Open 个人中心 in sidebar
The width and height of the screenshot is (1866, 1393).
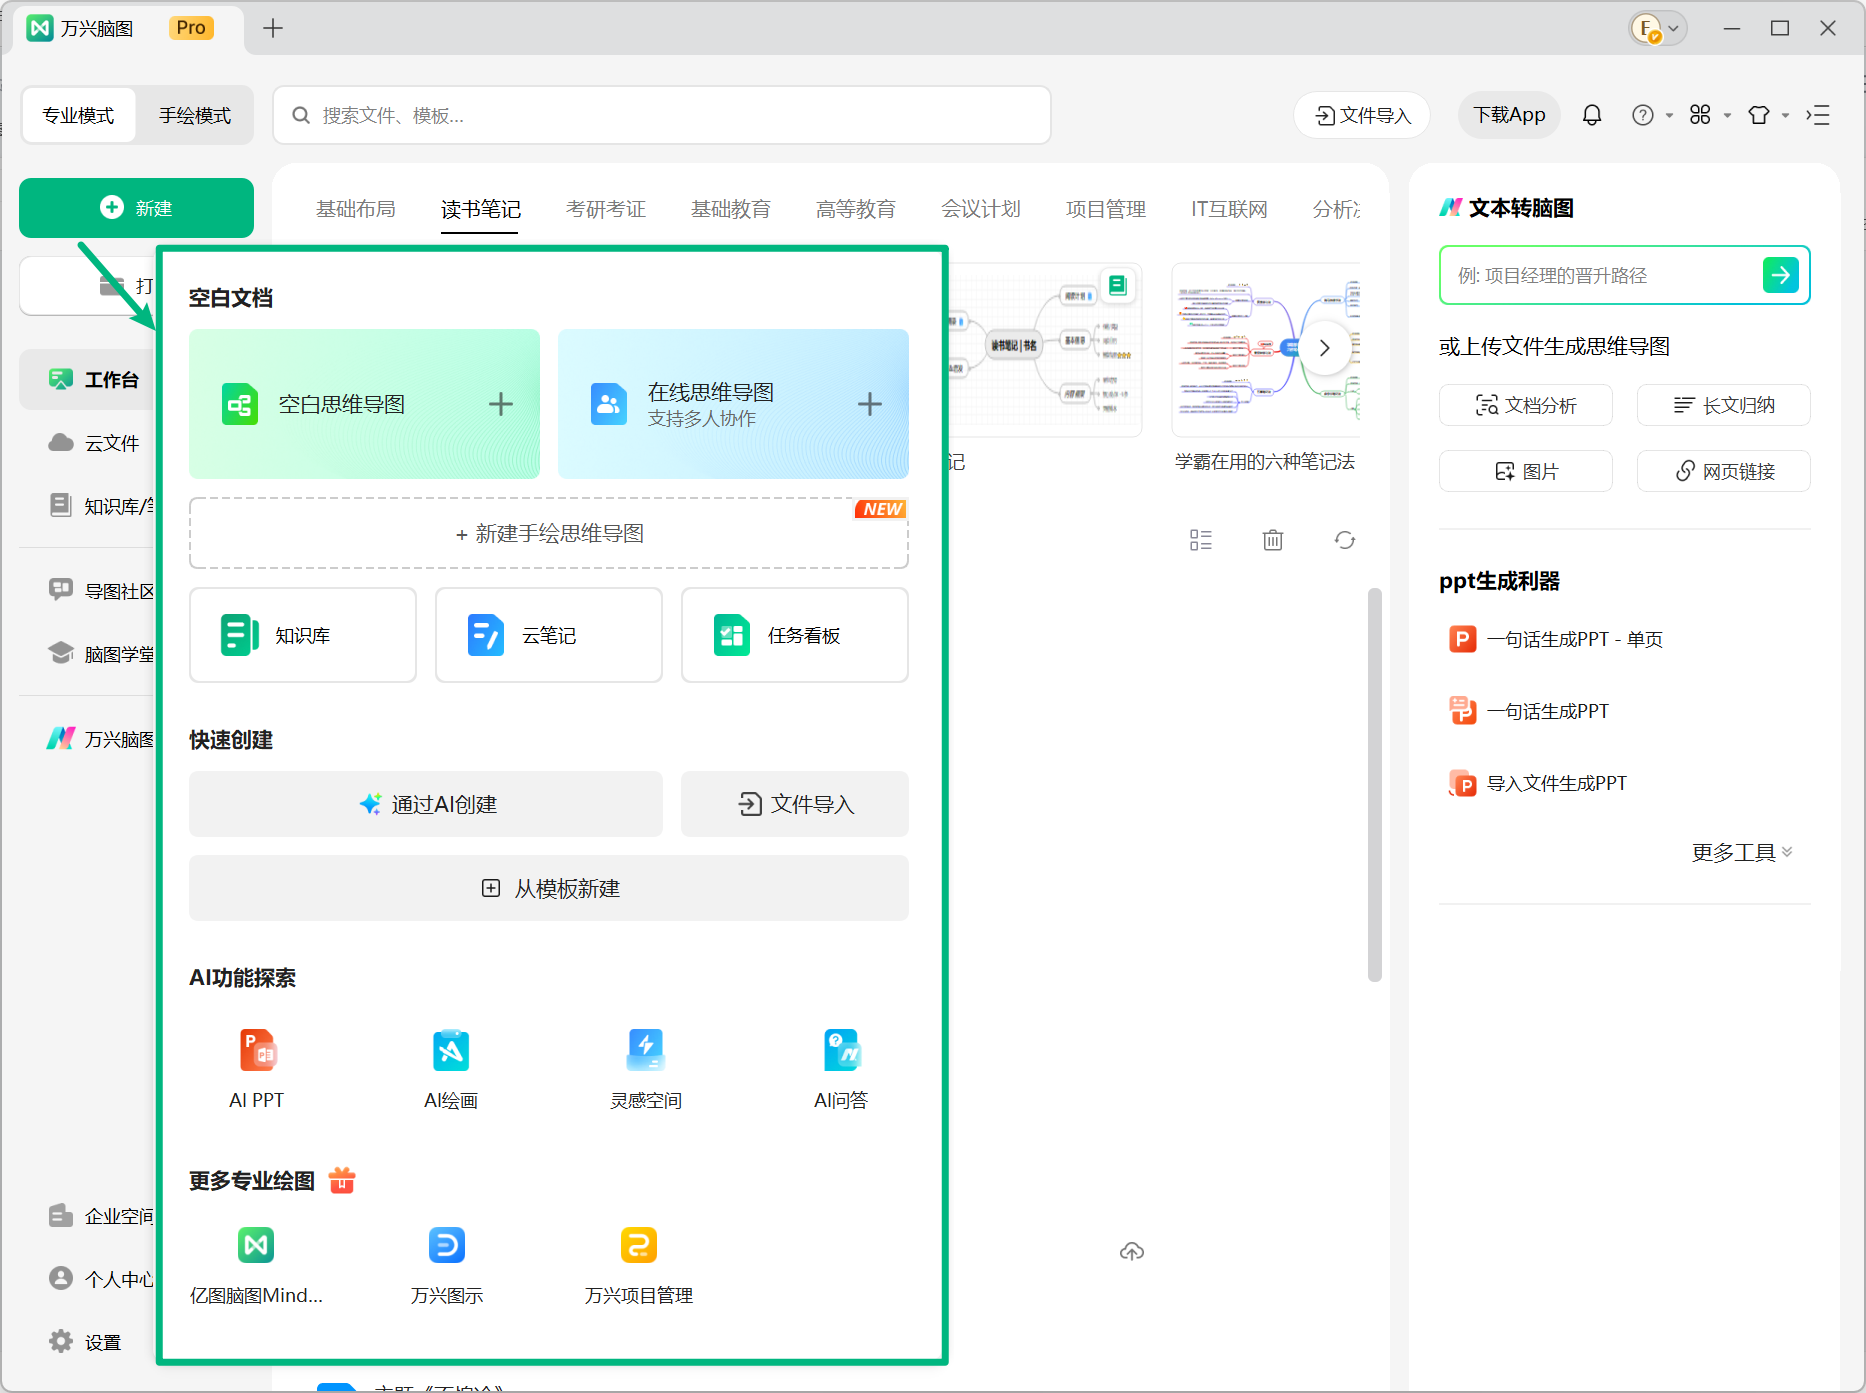coord(100,1279)
